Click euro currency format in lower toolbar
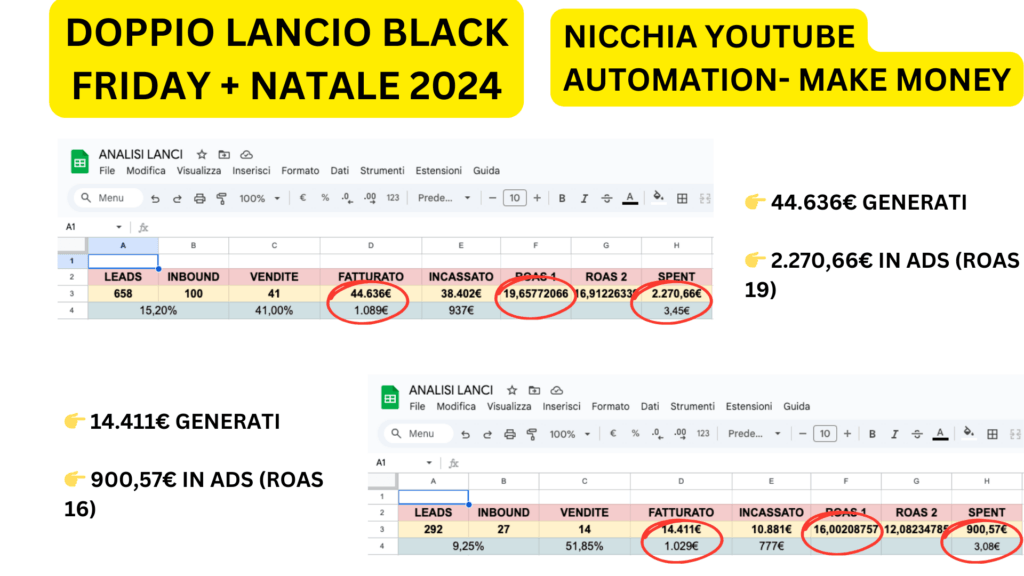Screen dimensions: 1024x576 click(x=613, y=434)
